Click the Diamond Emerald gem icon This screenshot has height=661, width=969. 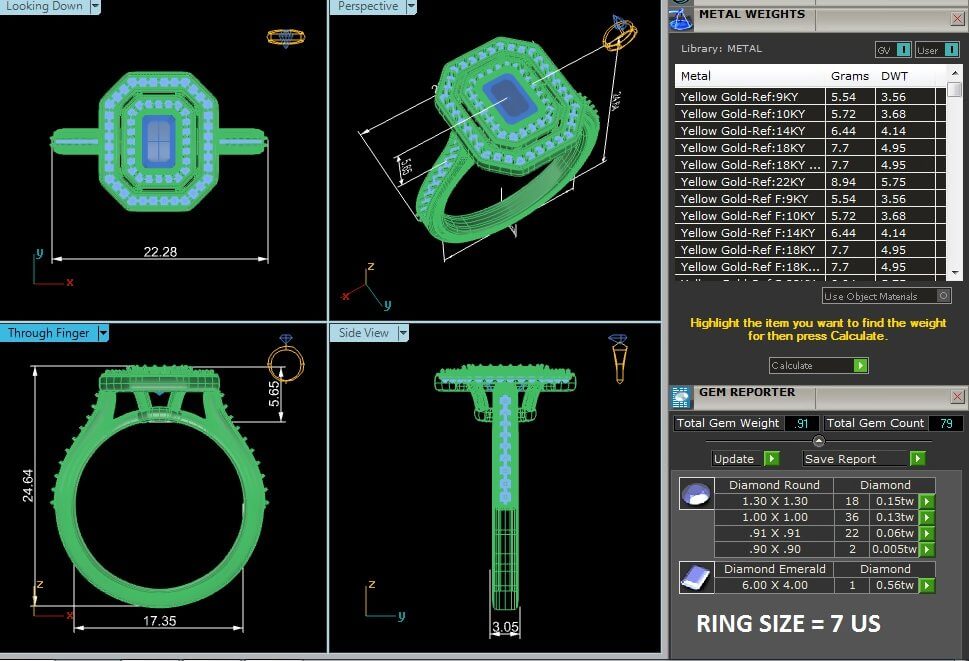pyautogui.click(x=696, y=577)
